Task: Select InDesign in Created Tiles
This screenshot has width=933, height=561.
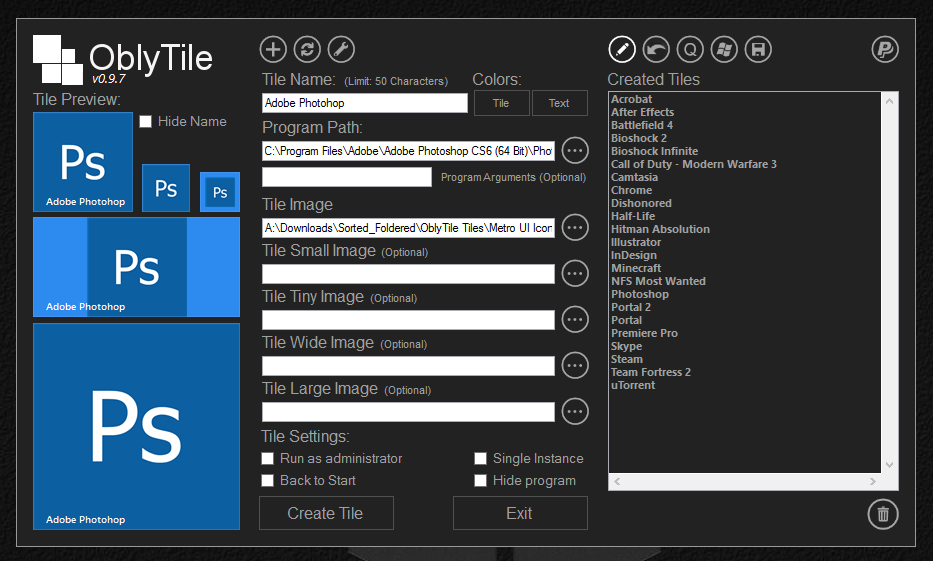Action: click(x=634, y=255)
